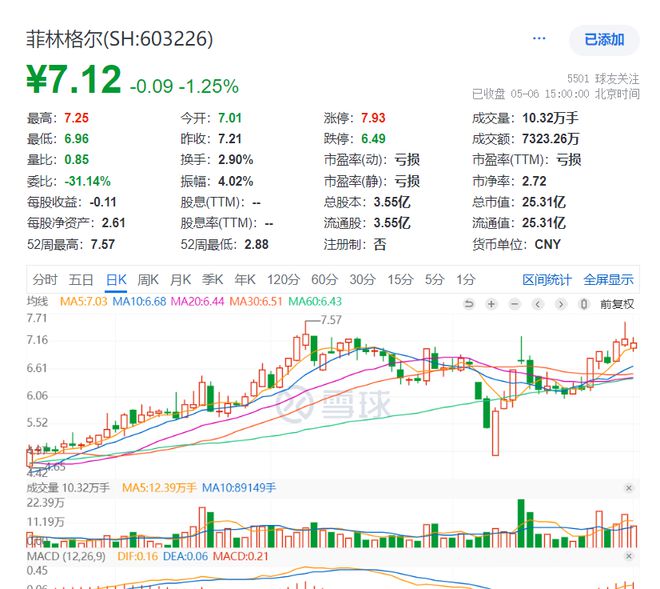The width and height of the screenshot is (660, 589).
Task: Click the DIF:0.16 indicator value
Action: (138, 556)
